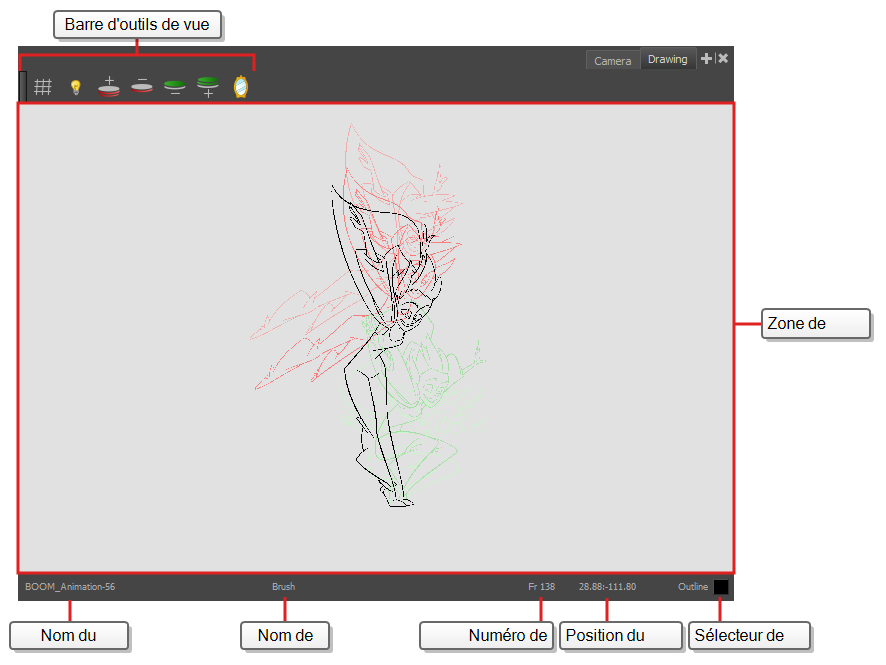Turn on the Light Table bulb icon

coord(75,87)
